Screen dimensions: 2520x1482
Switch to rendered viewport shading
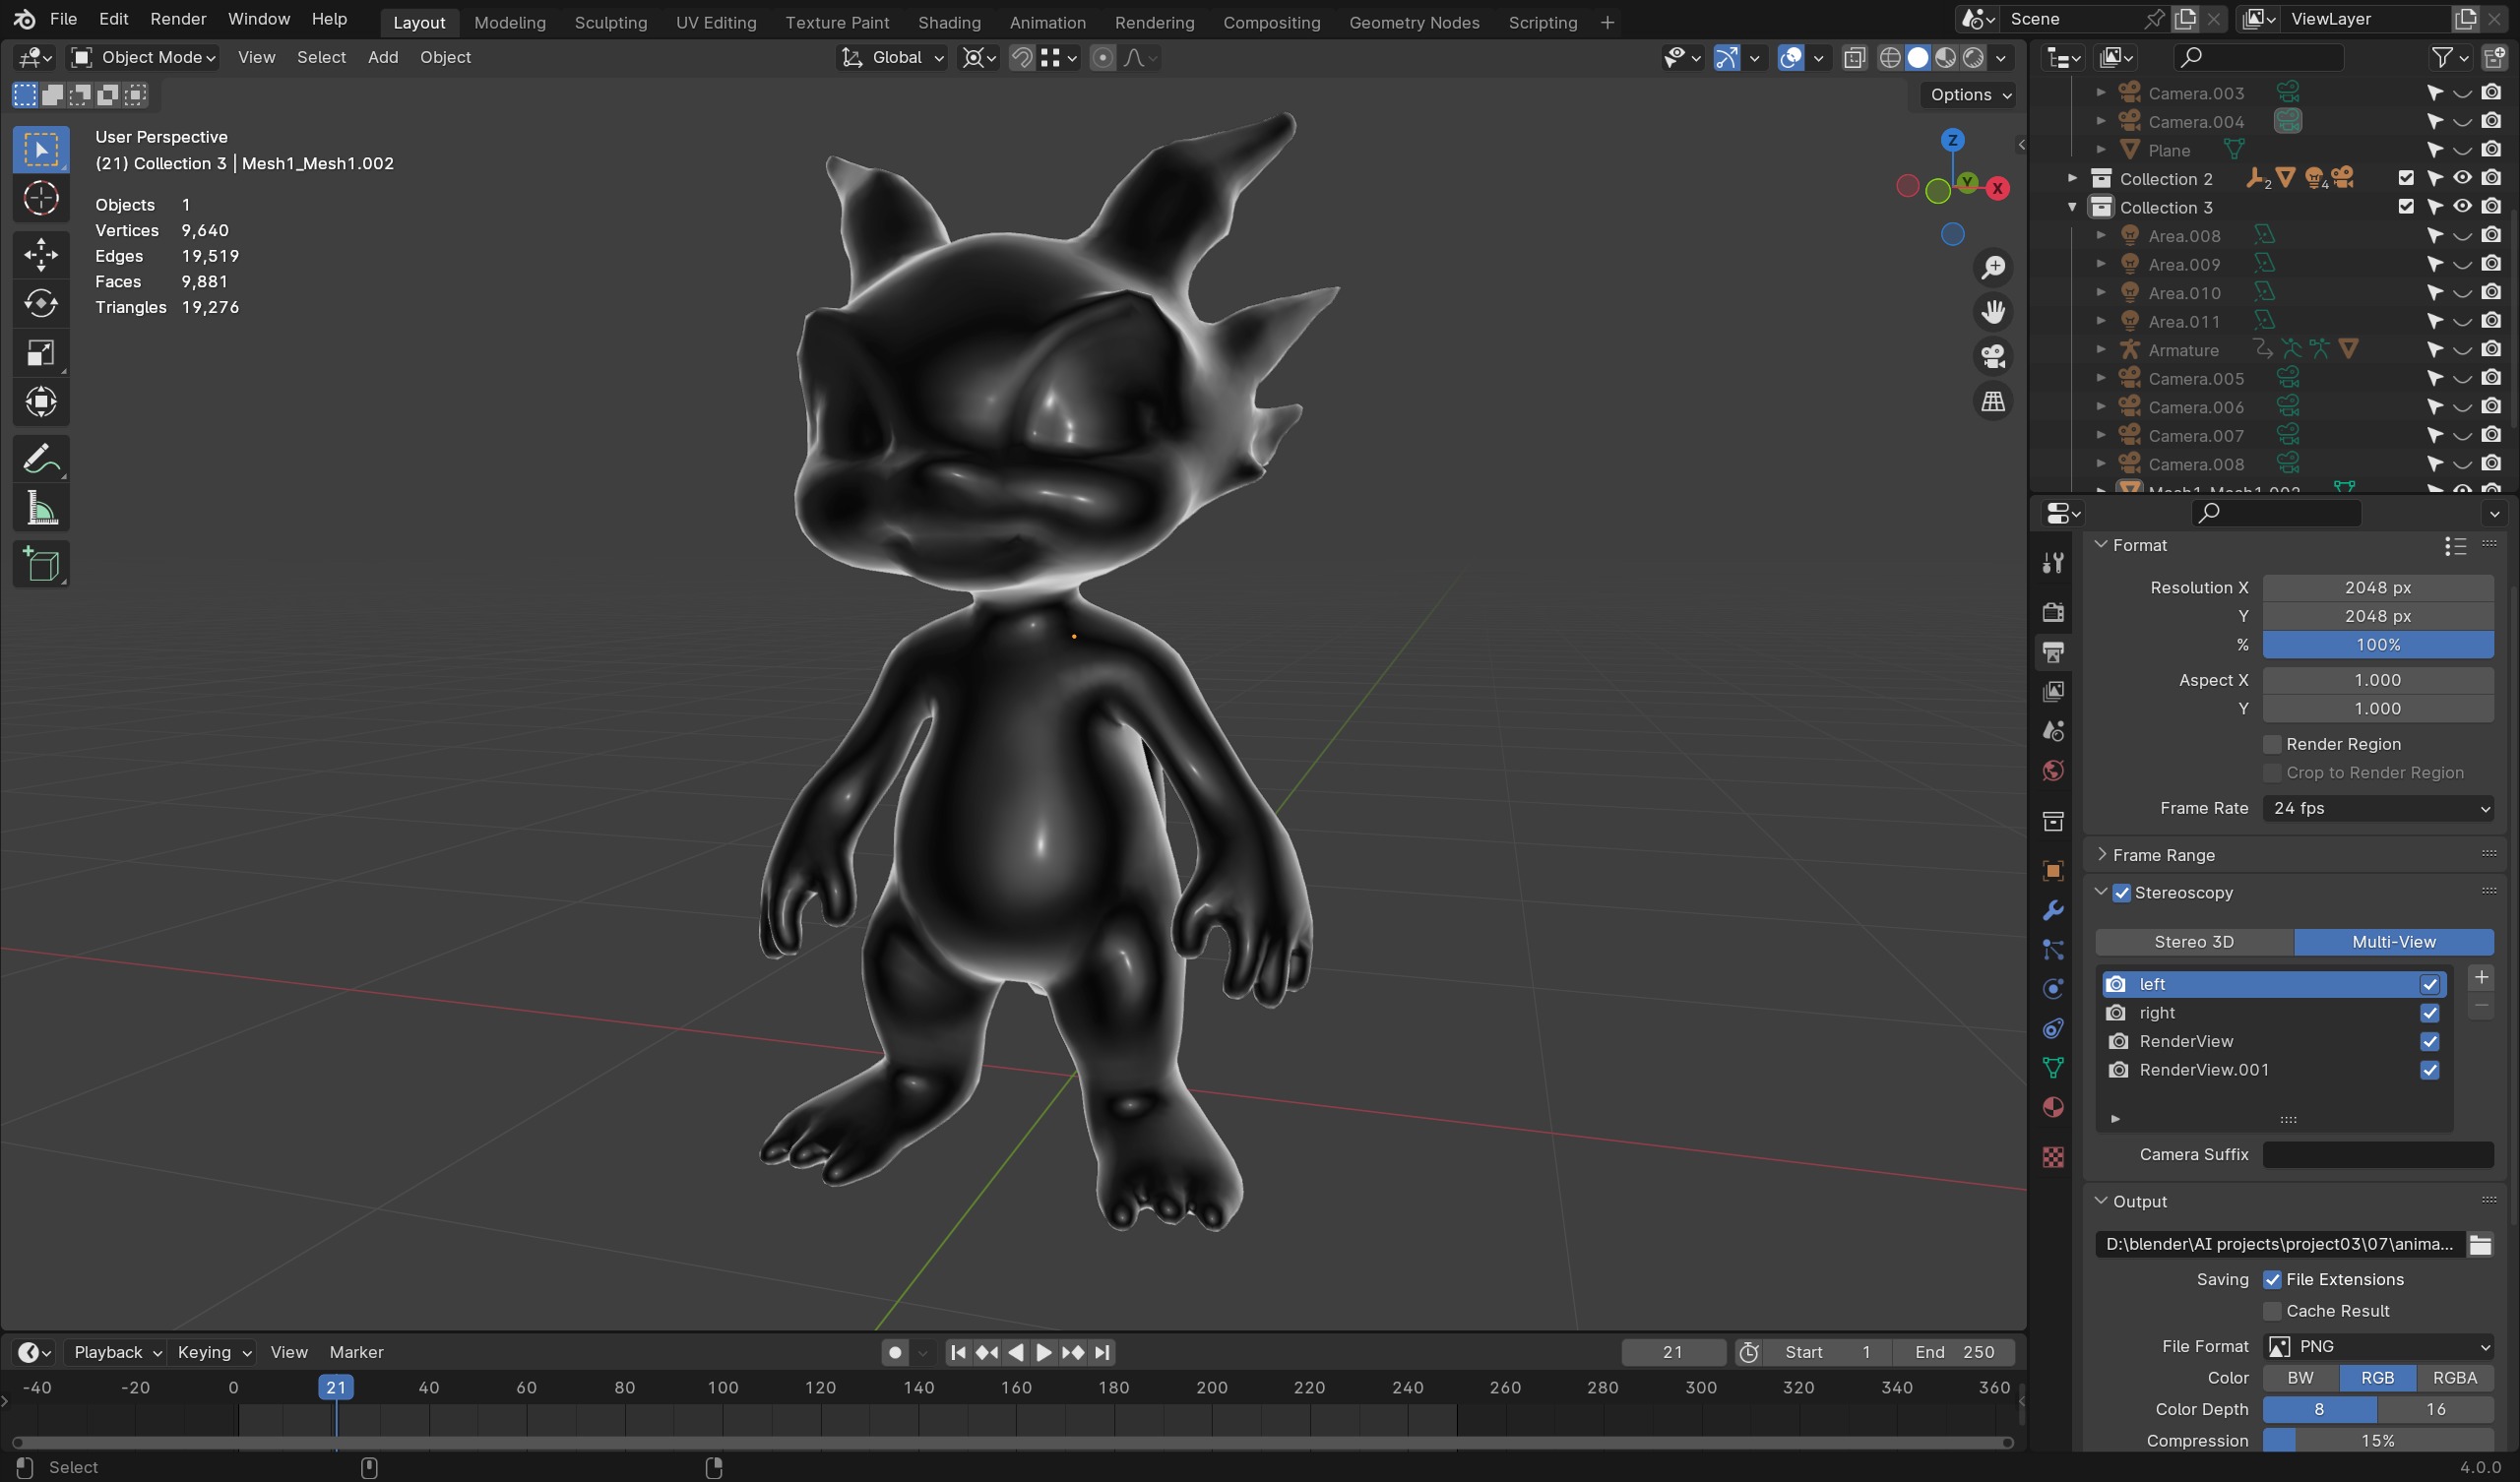coord(1973,57)
